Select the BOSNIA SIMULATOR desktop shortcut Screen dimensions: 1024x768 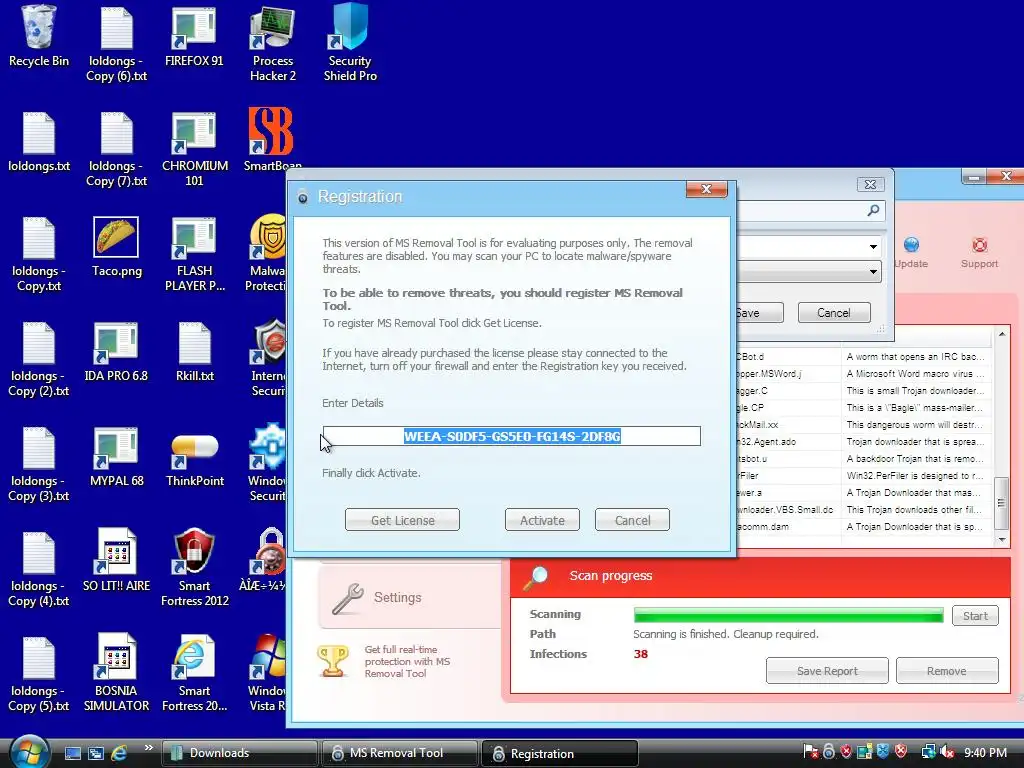[x=116, y=673]
